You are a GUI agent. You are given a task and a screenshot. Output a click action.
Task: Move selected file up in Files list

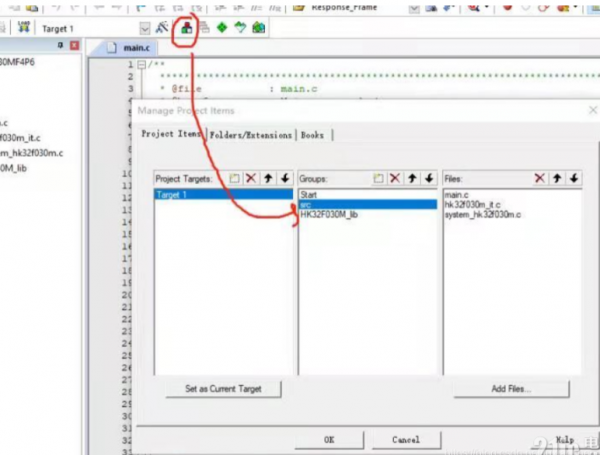557,177
